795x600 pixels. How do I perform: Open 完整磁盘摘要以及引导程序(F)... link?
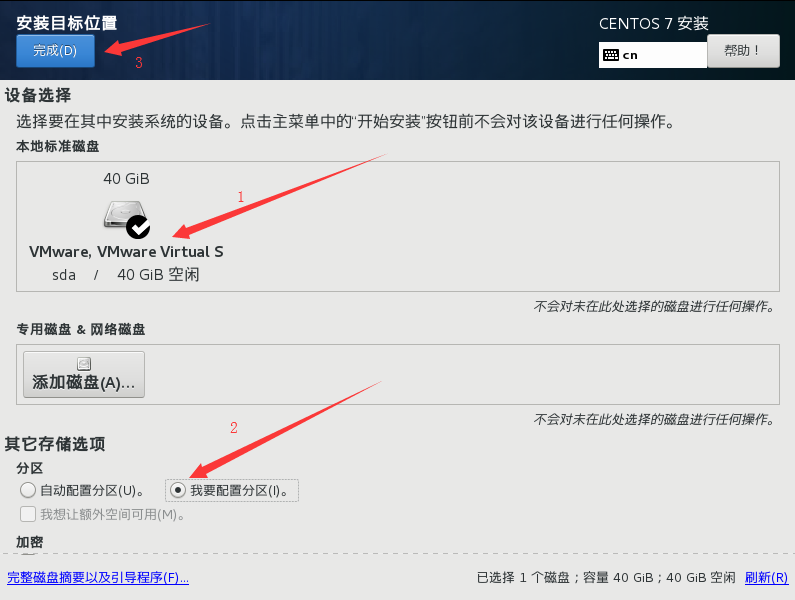[x=98, y=577]
